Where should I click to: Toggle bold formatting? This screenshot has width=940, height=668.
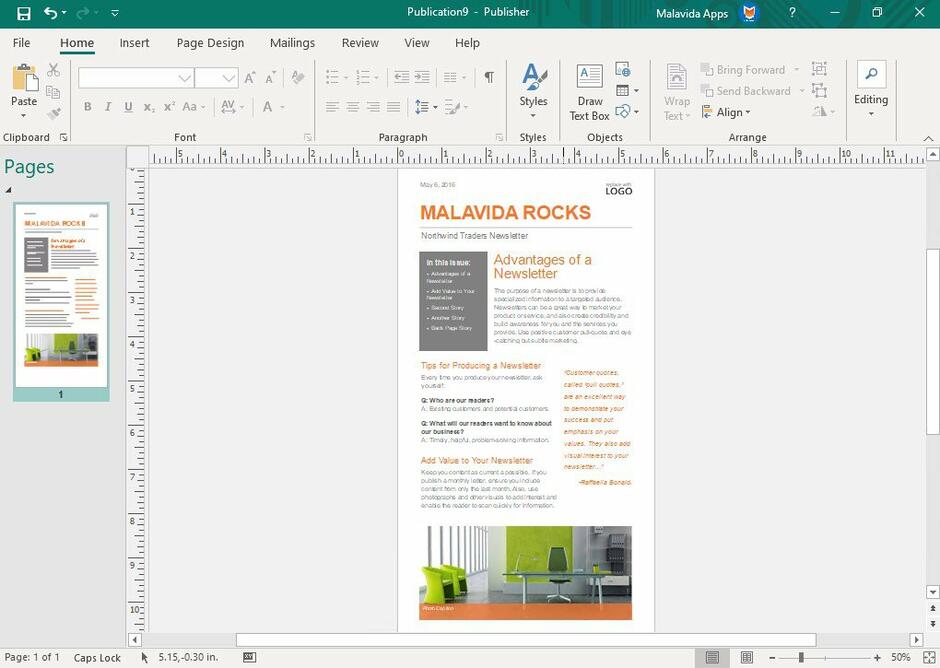coord(88,107)
